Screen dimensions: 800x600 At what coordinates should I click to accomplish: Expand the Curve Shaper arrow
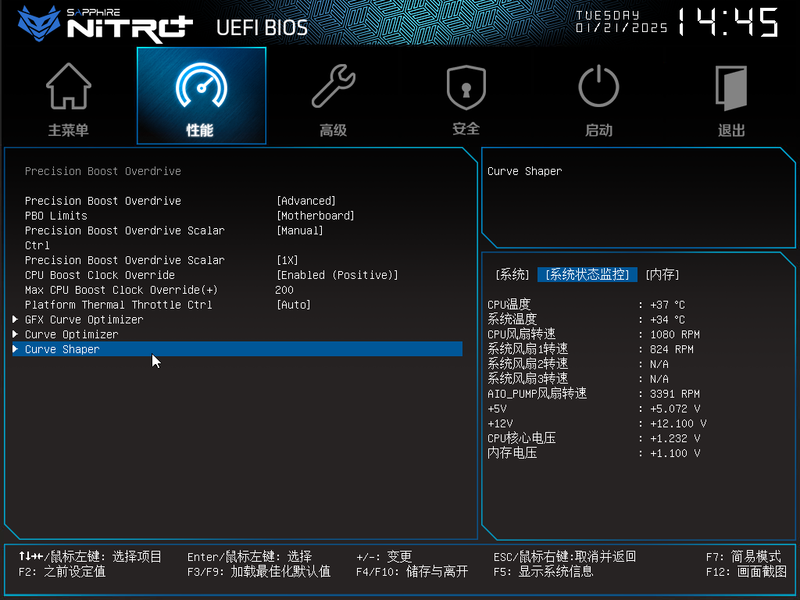[15, 349]
